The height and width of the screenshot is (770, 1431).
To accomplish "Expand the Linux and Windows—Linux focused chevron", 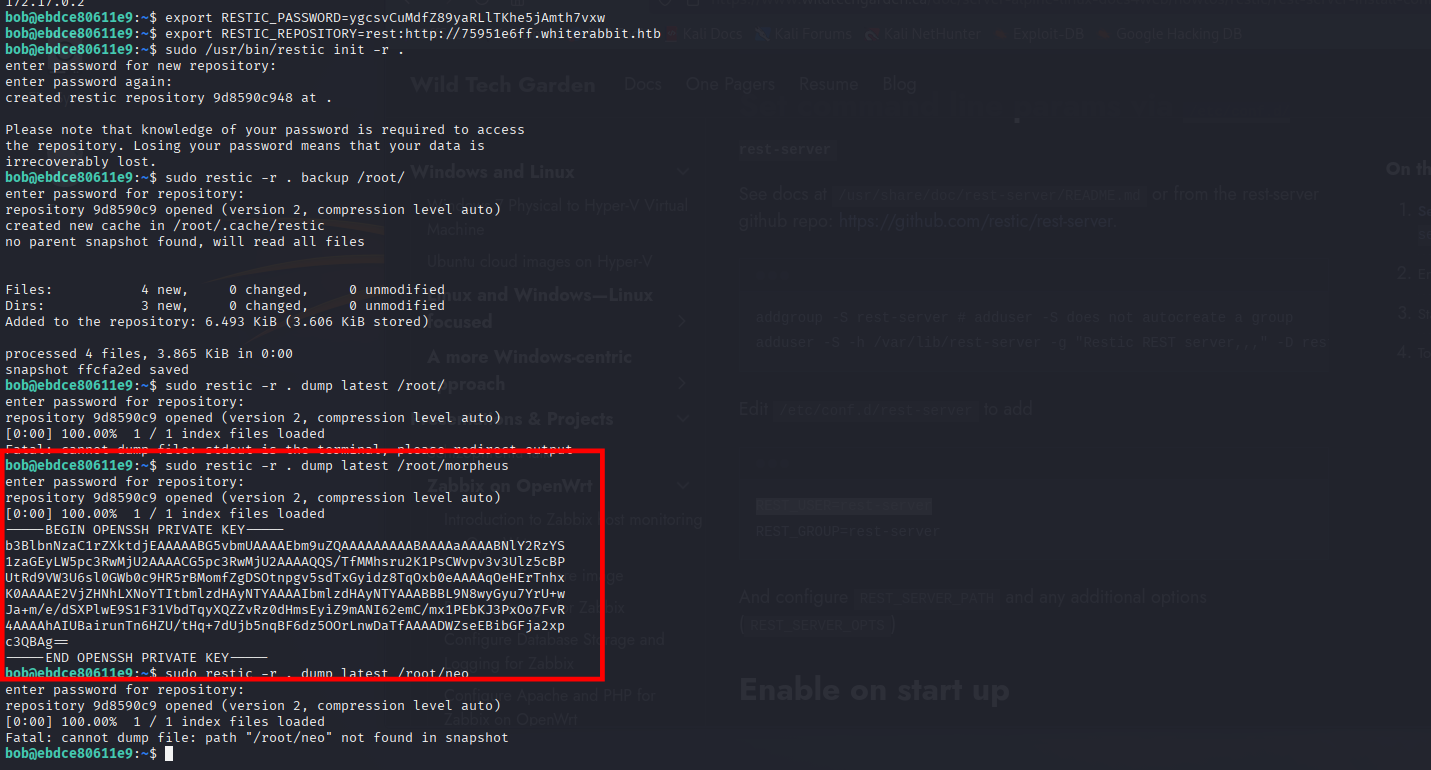I will coord(683,321).
